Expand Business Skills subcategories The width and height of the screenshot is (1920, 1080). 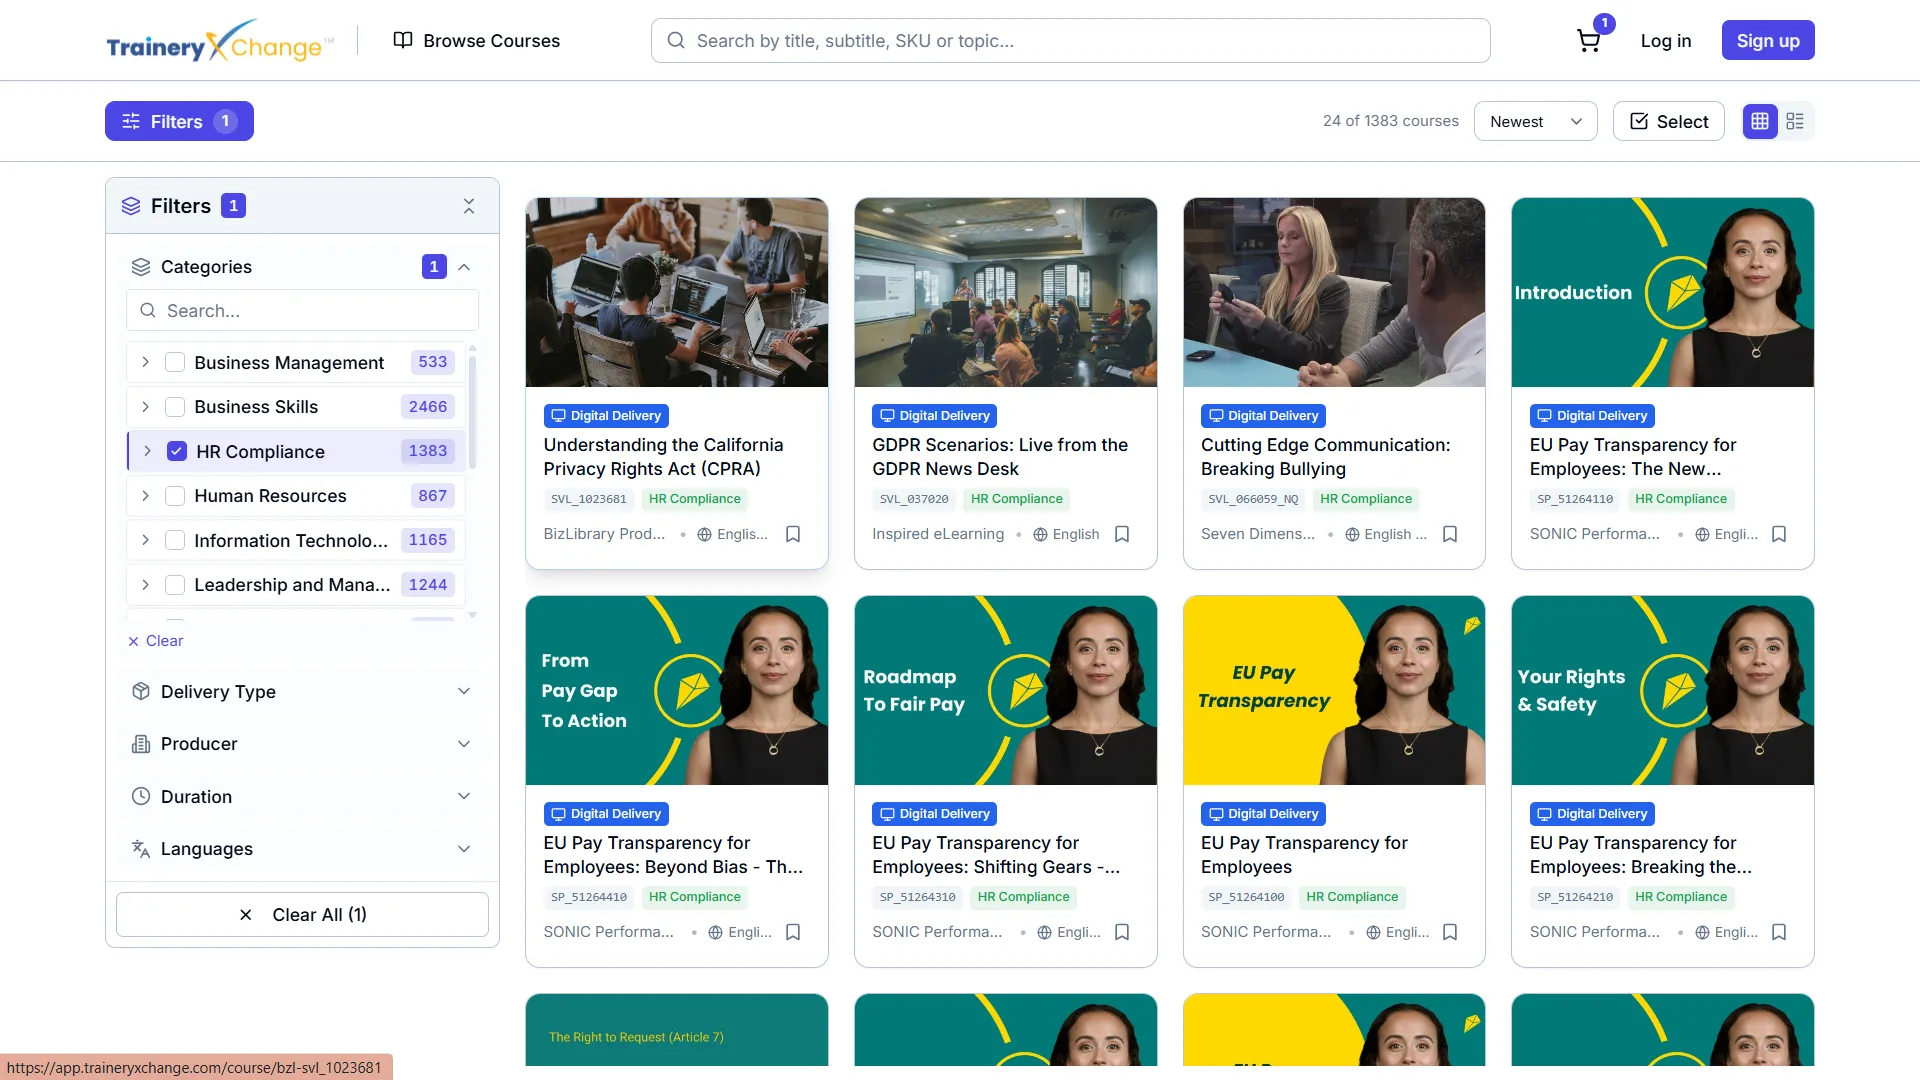(146, 407)
